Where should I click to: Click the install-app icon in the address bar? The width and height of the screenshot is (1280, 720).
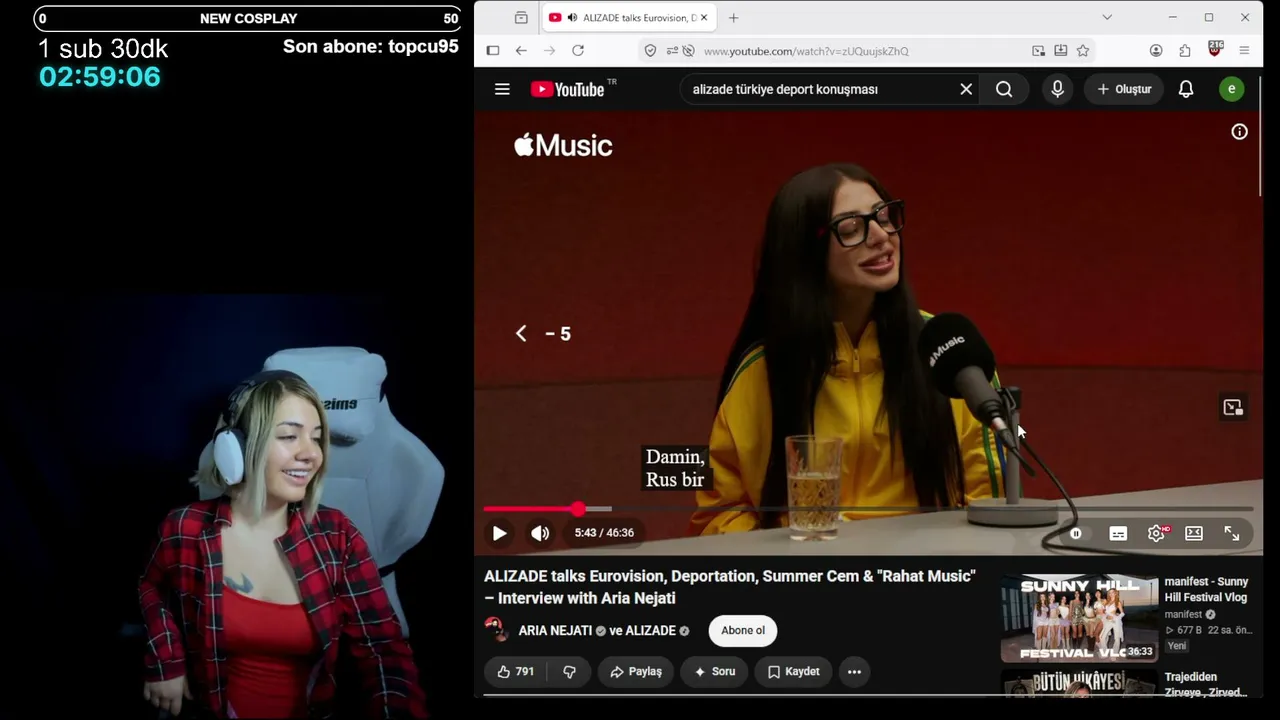1061,51
